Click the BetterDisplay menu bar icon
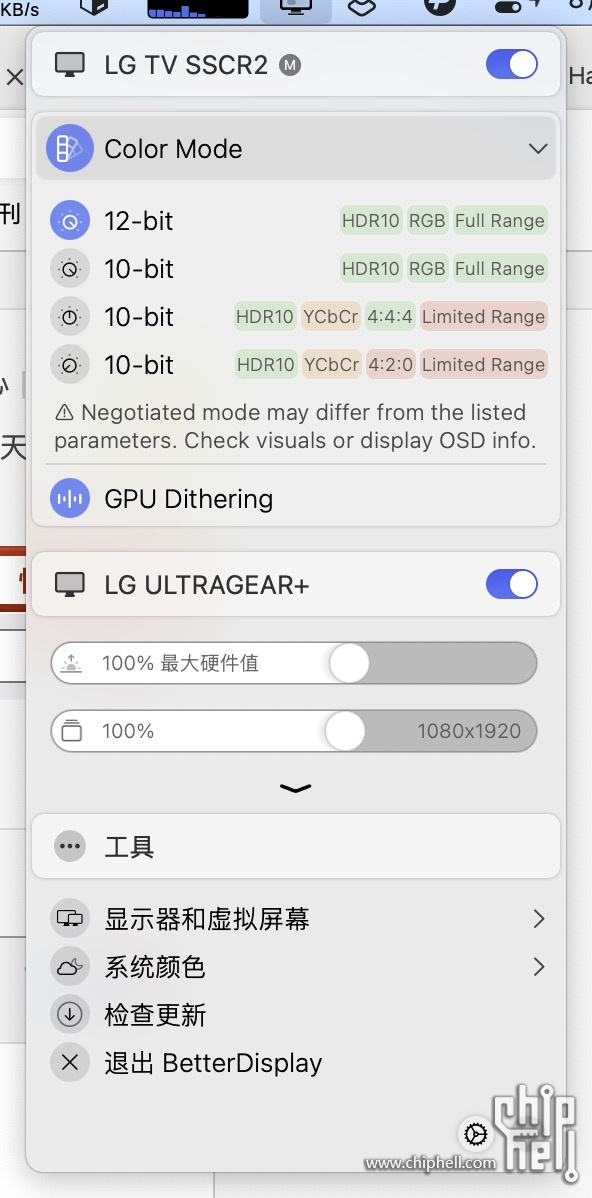592x1198 pixels. click(x=296, y=9)
